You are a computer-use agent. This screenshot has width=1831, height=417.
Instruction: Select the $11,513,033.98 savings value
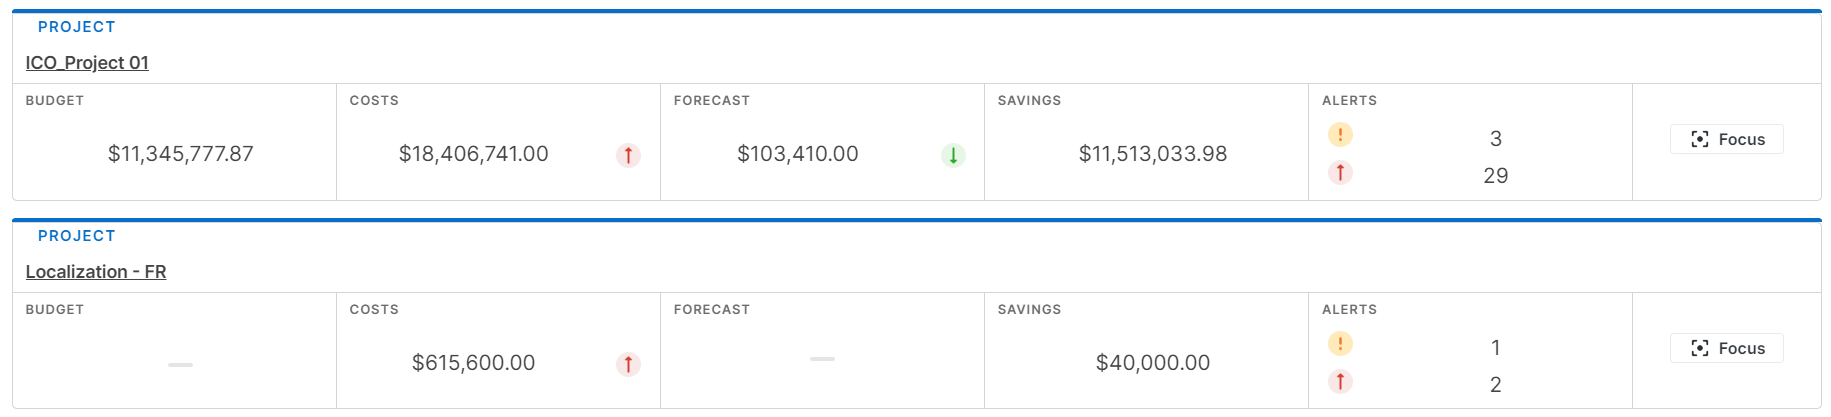tap(1153, 154)
